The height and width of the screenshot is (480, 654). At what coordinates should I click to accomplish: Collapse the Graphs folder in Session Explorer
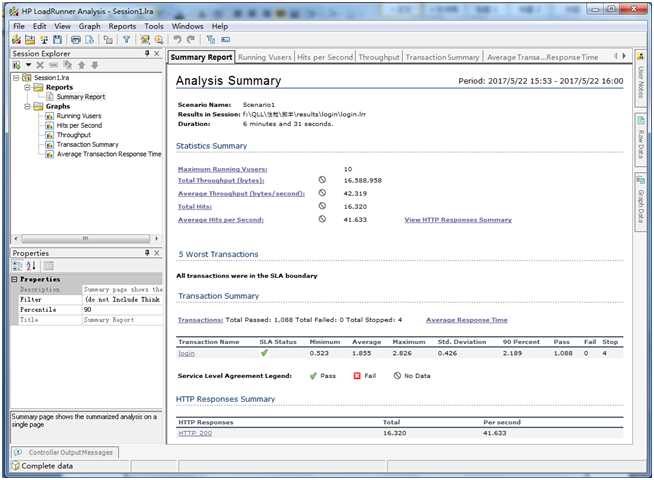pyautogui.click(x=26, y=106)
